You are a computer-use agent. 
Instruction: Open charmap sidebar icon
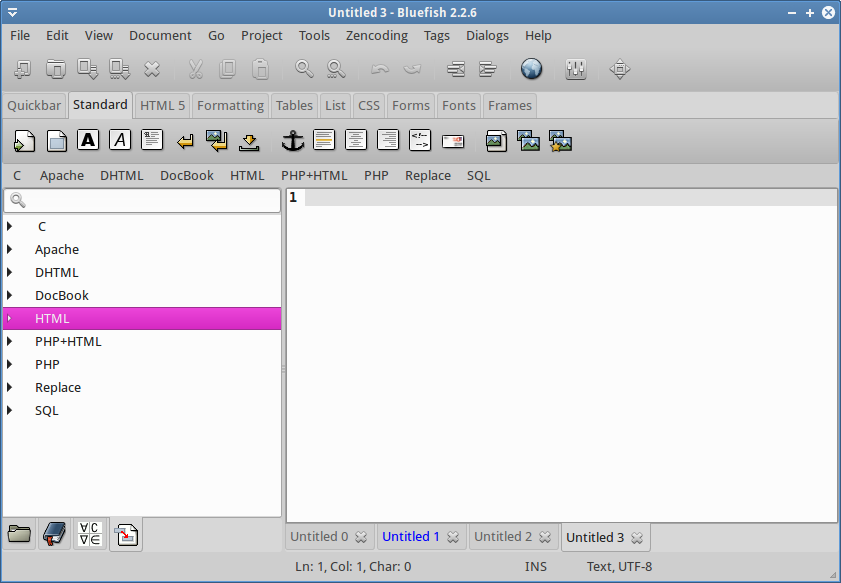(90, 534)
